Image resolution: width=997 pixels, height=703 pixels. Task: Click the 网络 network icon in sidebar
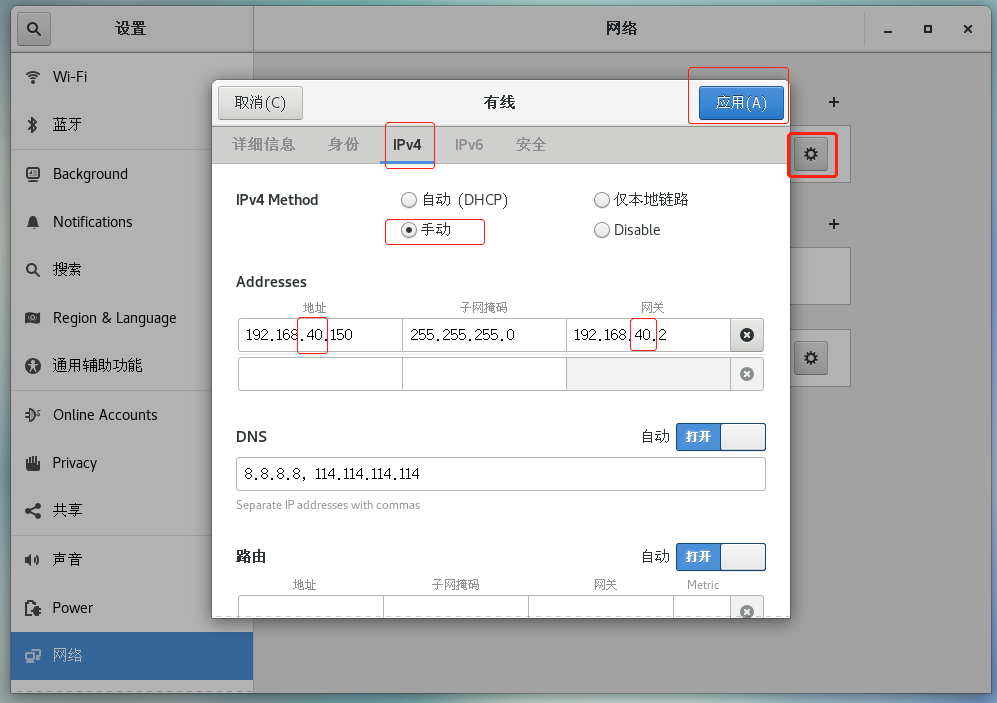pyautogui.click(x=32, y=656)
